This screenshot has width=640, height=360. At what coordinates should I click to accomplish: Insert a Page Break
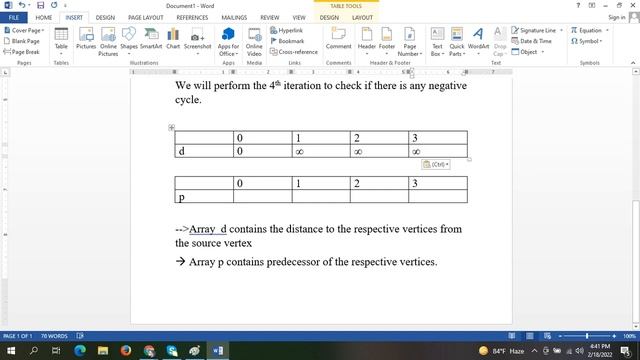21,52
